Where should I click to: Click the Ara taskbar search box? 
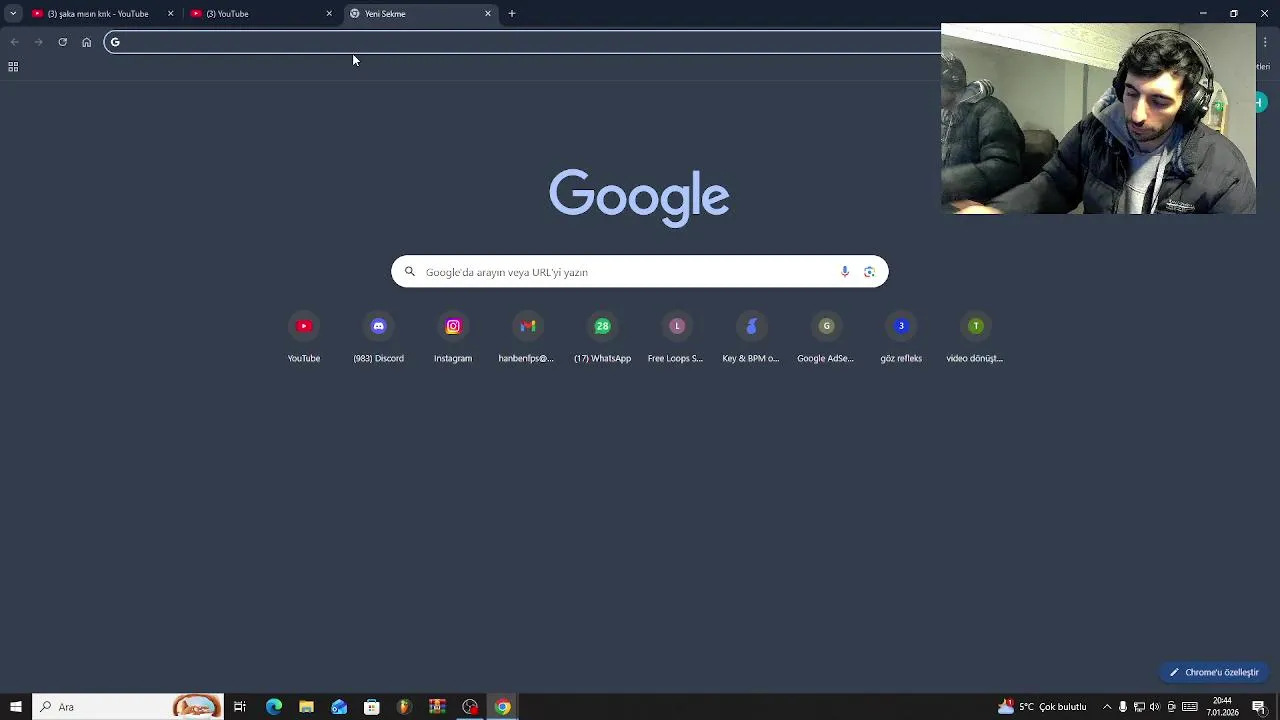[x=128, y=707]
